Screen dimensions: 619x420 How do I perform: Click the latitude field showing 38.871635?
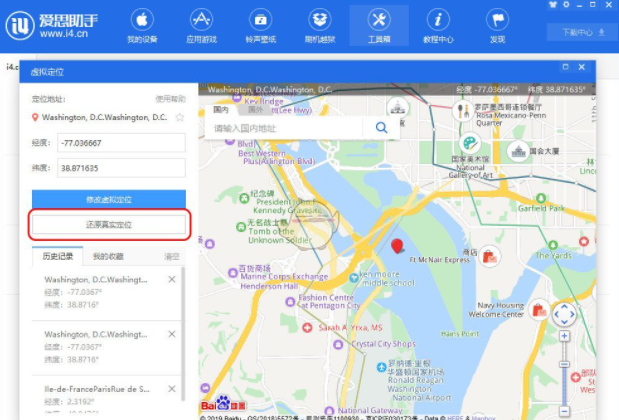(121, 168)
